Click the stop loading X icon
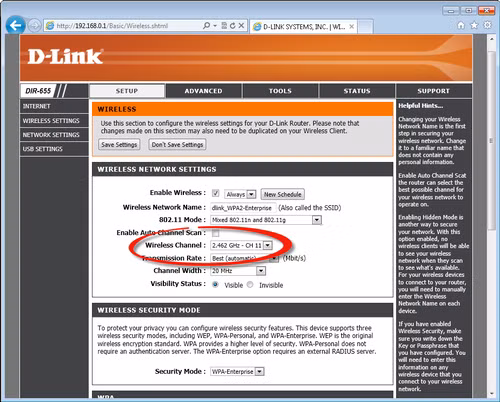Image resolution: width=500 pixels, height=402 pixels. tap(241, 26)
